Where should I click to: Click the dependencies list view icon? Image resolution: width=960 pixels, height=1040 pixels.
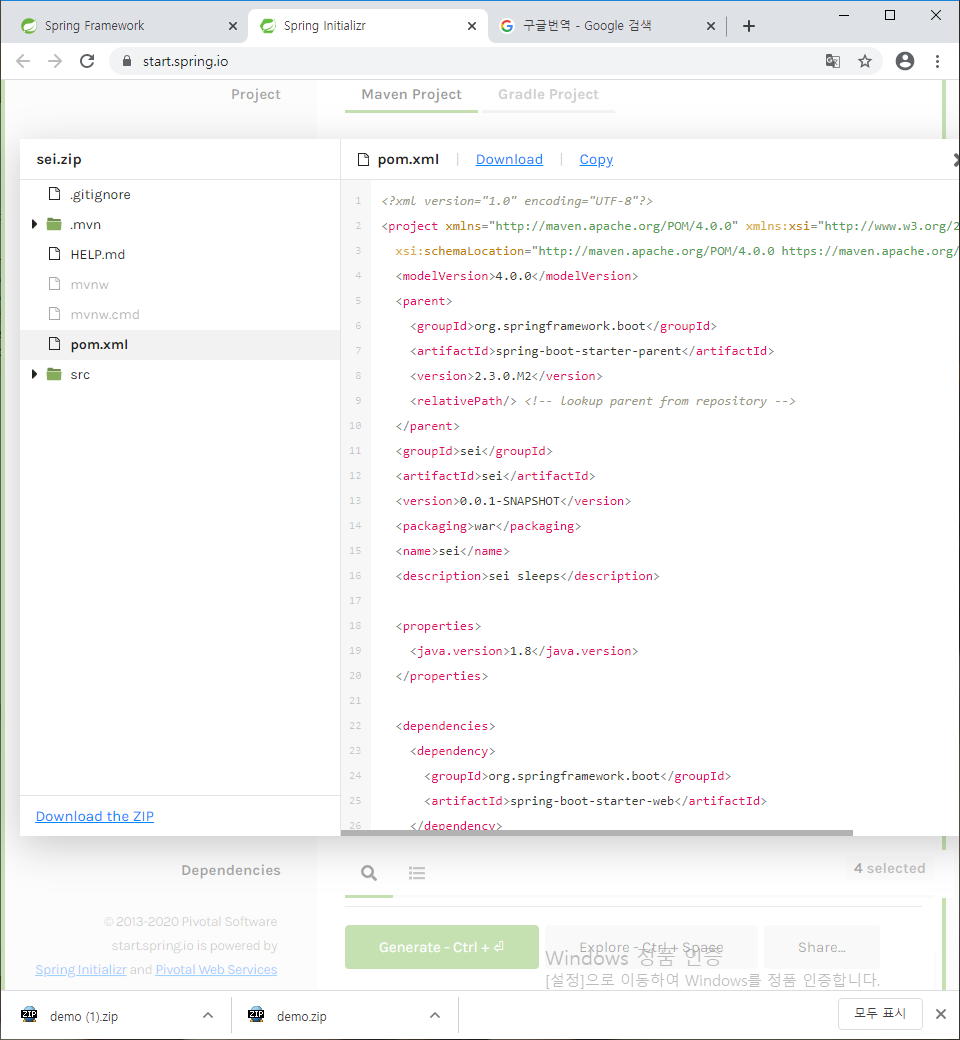(x=417, y=873)
